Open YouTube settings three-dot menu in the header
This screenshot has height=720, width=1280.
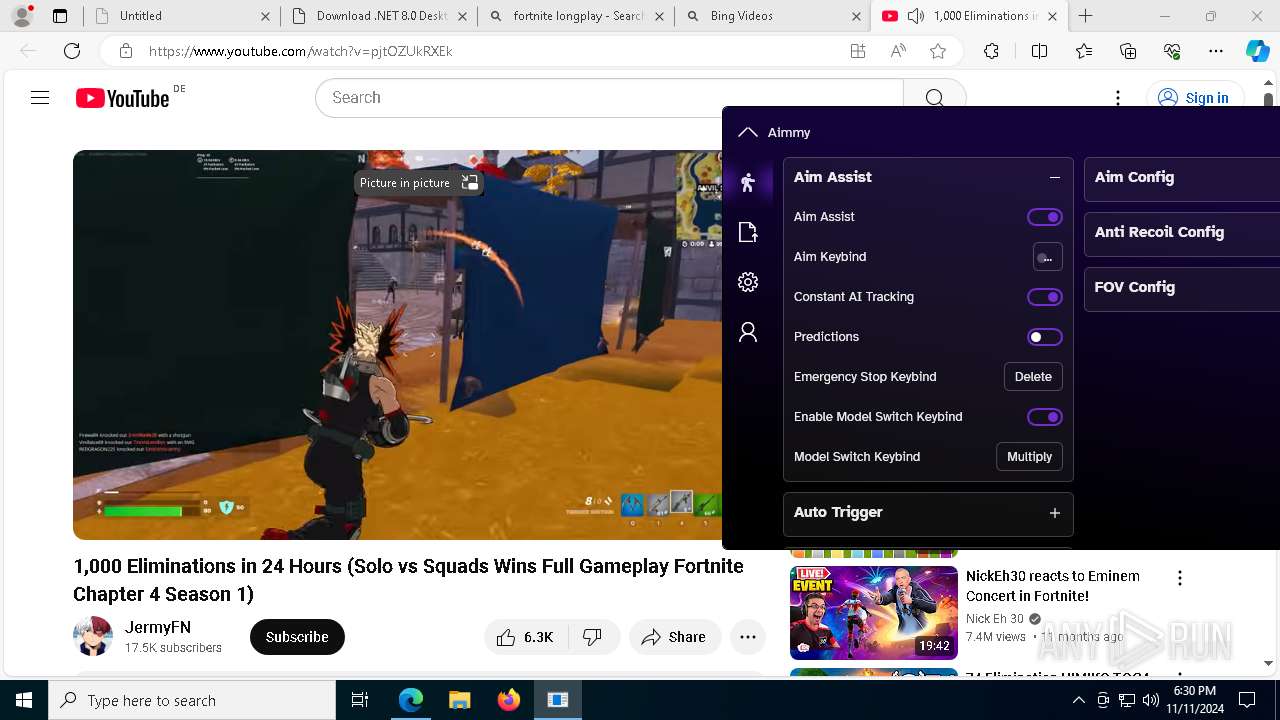[1118, 98]
